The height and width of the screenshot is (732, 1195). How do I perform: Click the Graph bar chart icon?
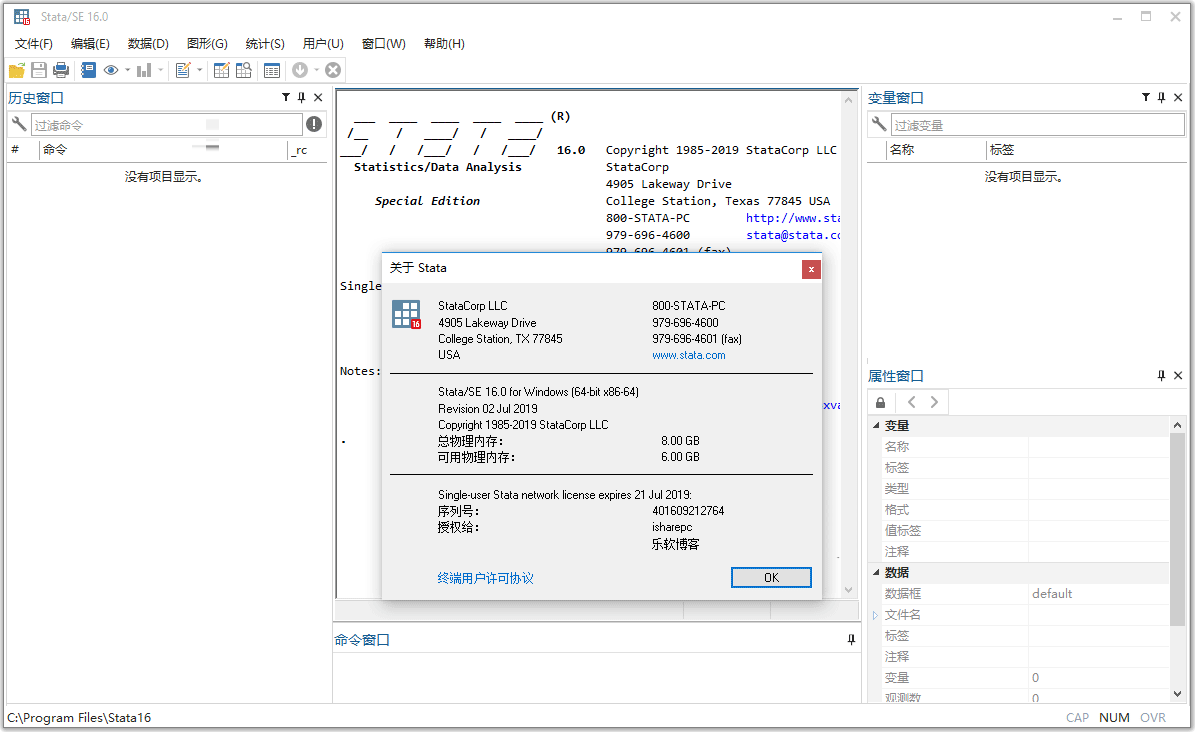(143, 70)
